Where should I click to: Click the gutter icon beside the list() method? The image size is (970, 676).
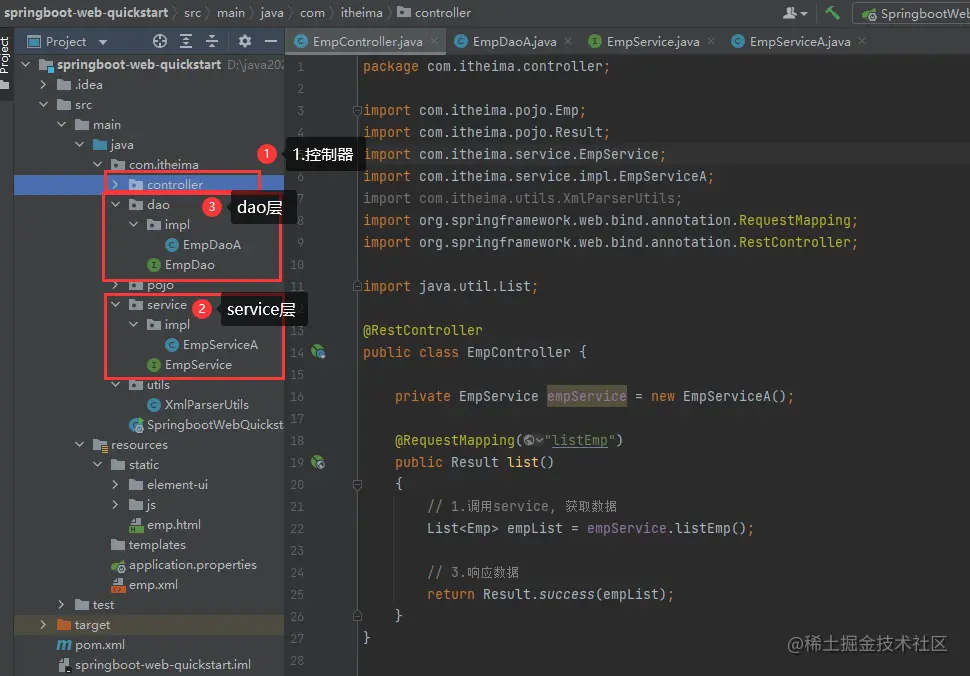click(318, 462)
